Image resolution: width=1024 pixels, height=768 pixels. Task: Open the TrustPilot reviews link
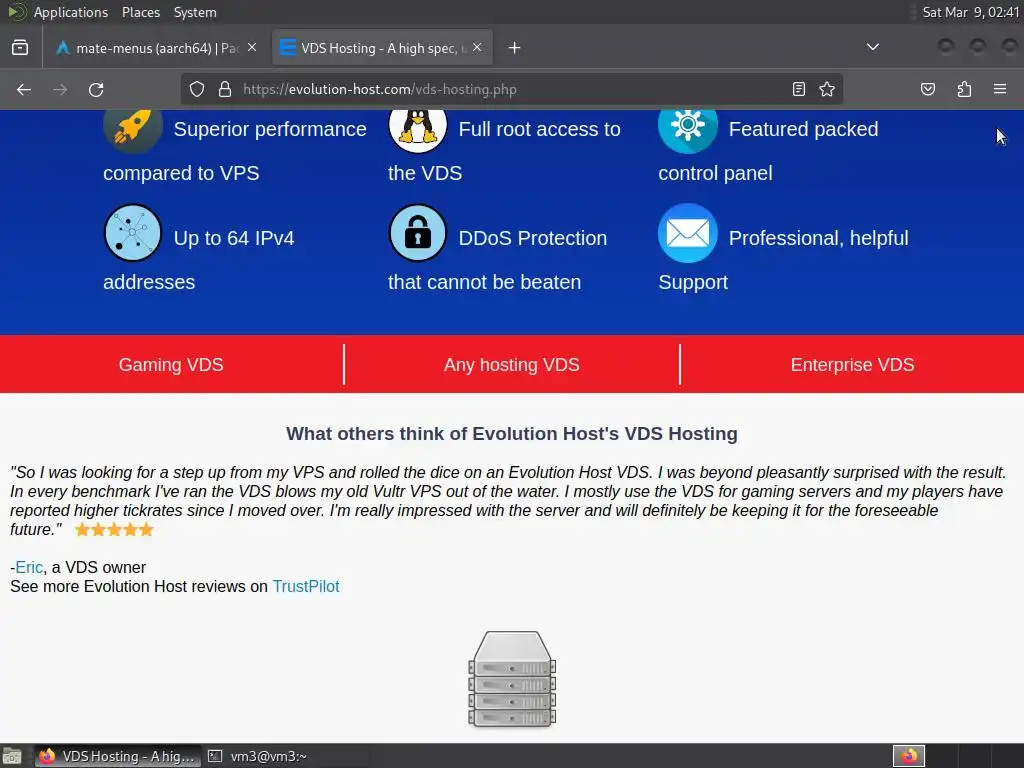pos(306,586)
